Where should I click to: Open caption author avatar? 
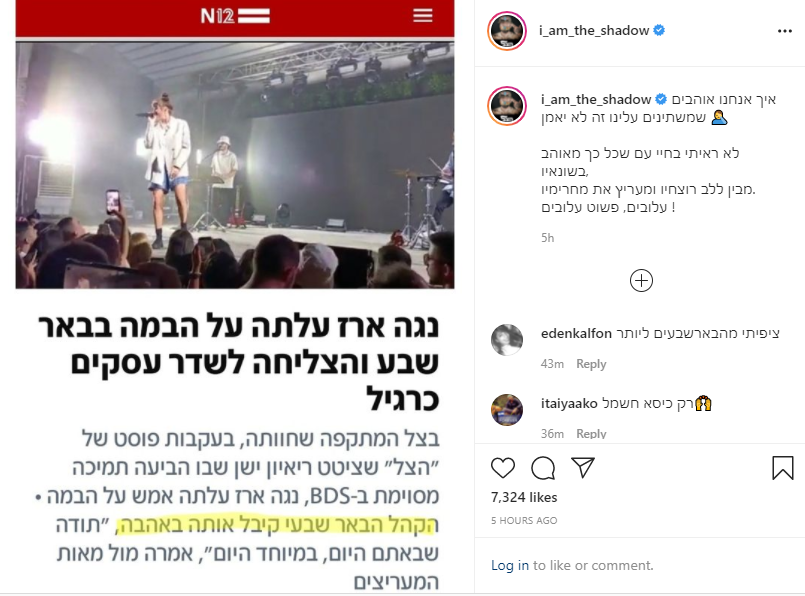[x=507, y=106]
